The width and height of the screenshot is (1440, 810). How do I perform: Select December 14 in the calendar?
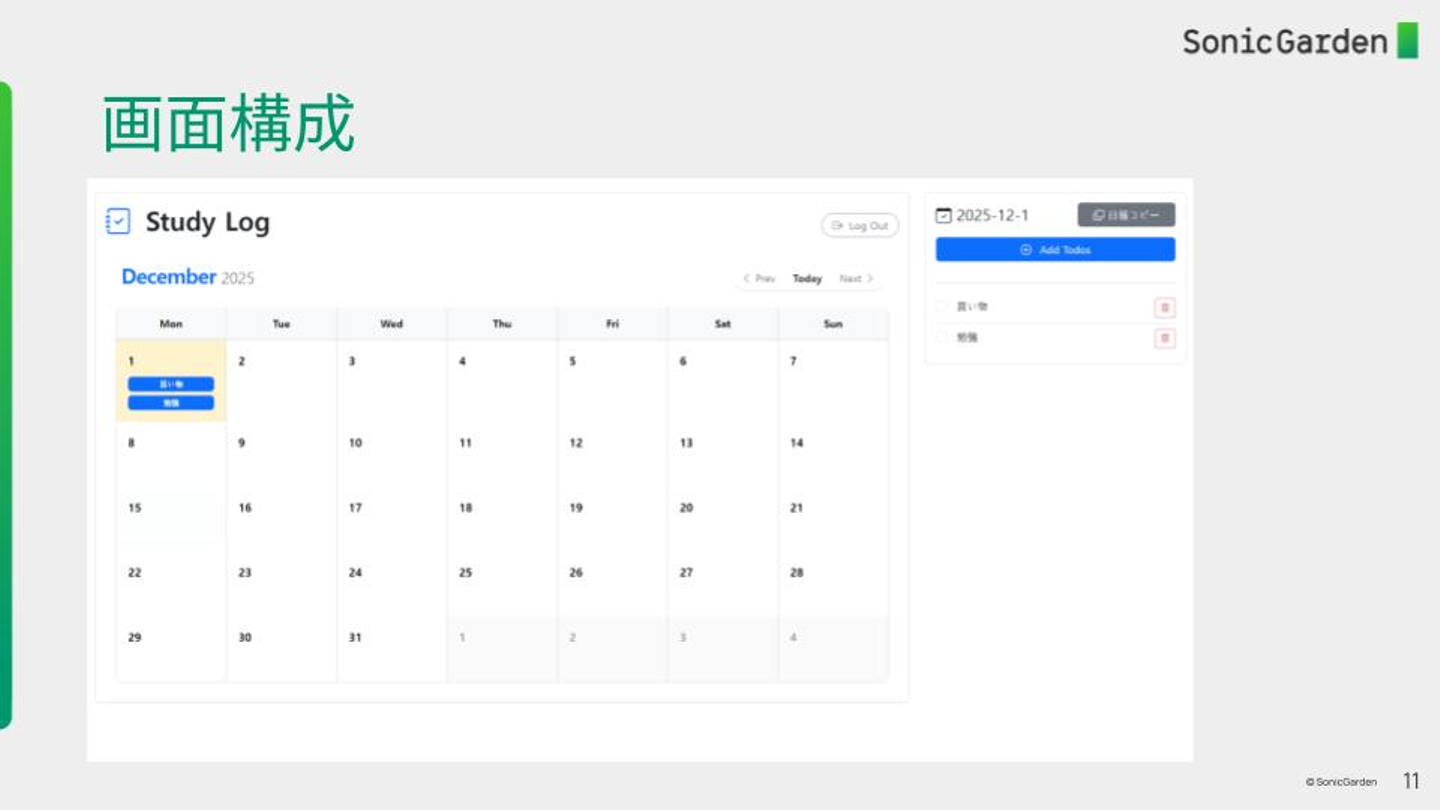pos(833,455)
